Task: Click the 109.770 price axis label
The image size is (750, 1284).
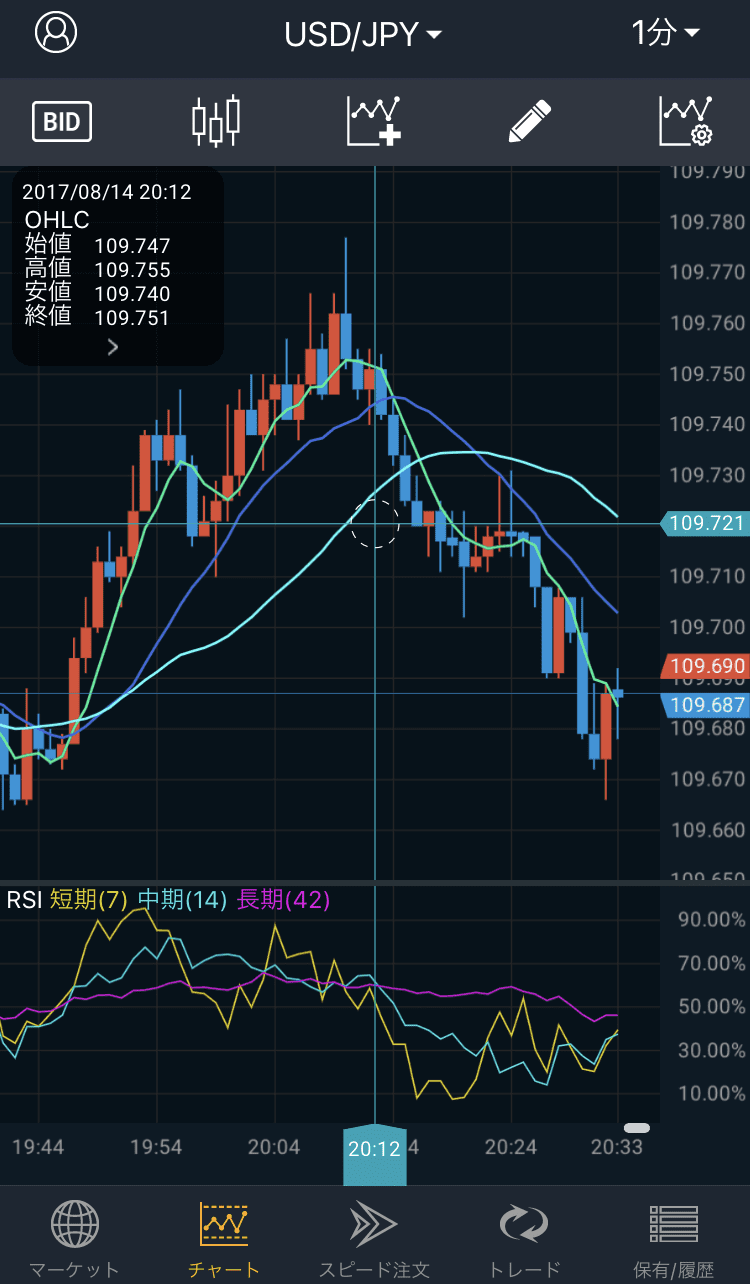Action: [707, 272]
